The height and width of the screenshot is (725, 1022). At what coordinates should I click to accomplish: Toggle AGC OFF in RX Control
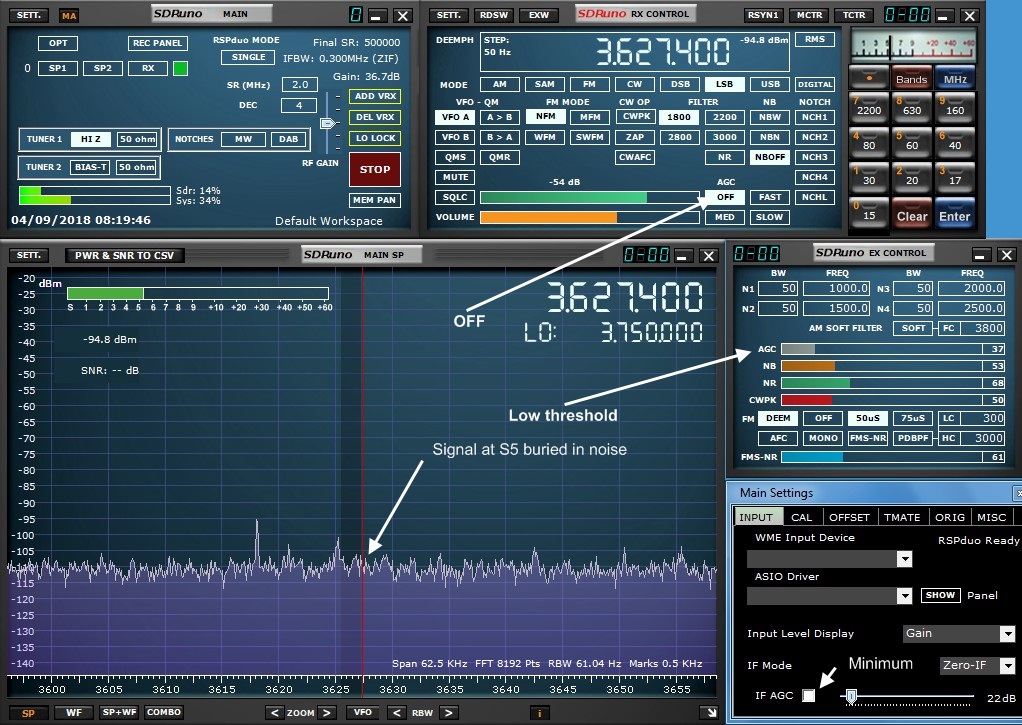coord(725,197)
